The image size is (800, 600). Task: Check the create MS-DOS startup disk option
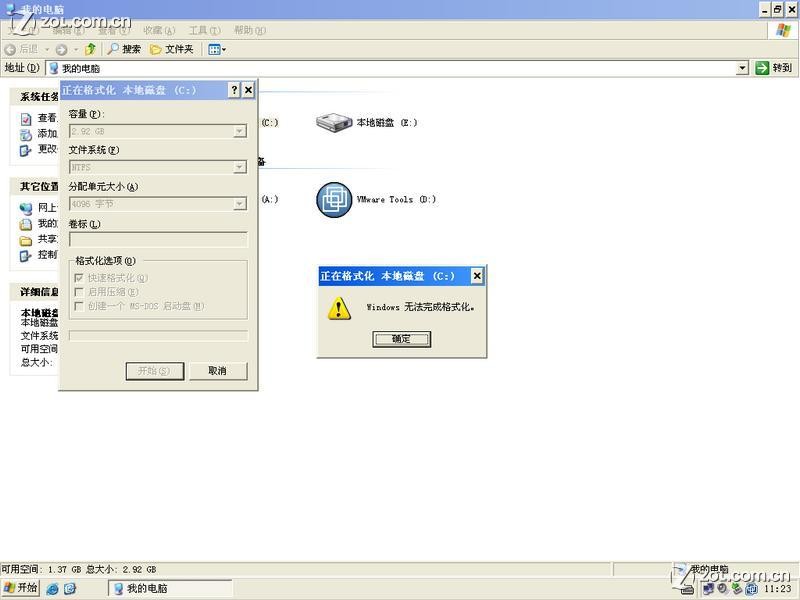pyautogui.click(x=80, y=306)
